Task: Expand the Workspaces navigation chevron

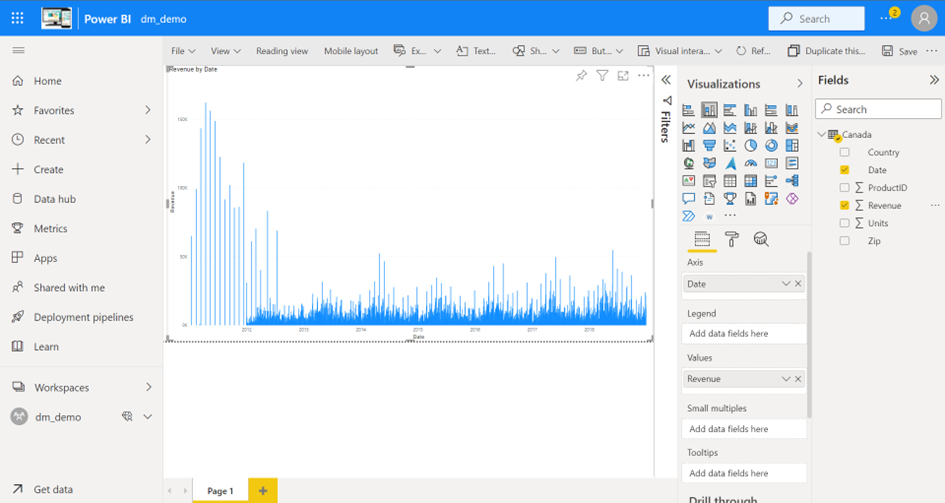Action: 148,387
